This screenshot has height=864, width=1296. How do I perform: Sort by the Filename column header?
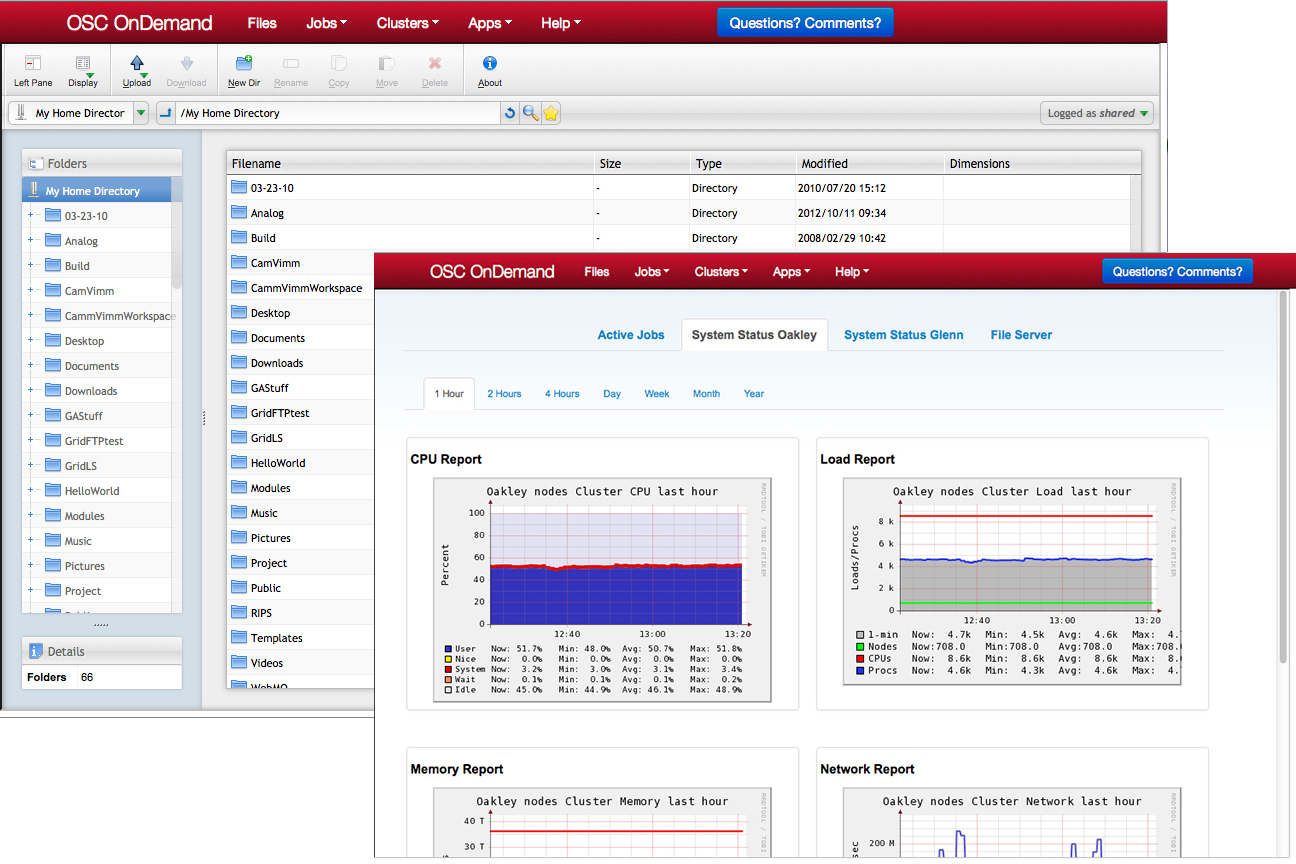409,163
